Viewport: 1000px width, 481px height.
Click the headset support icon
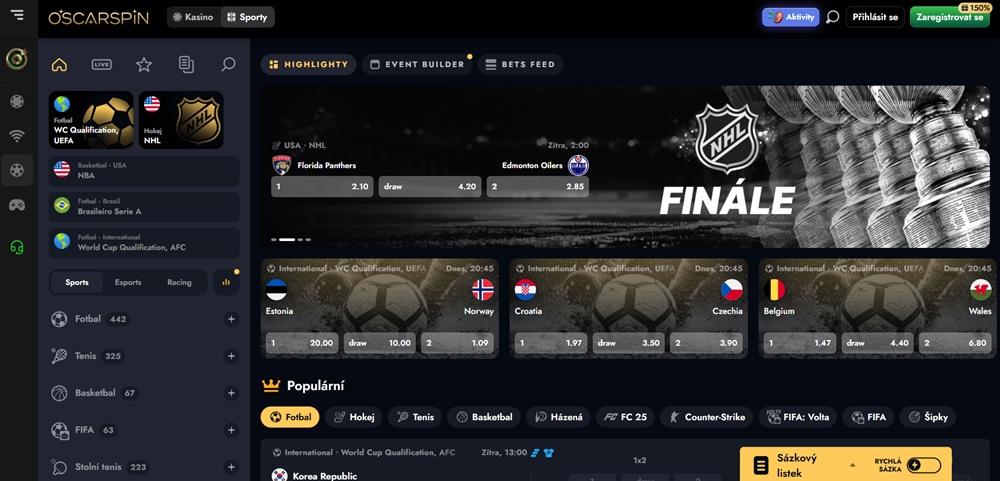(x=17, y=248)
